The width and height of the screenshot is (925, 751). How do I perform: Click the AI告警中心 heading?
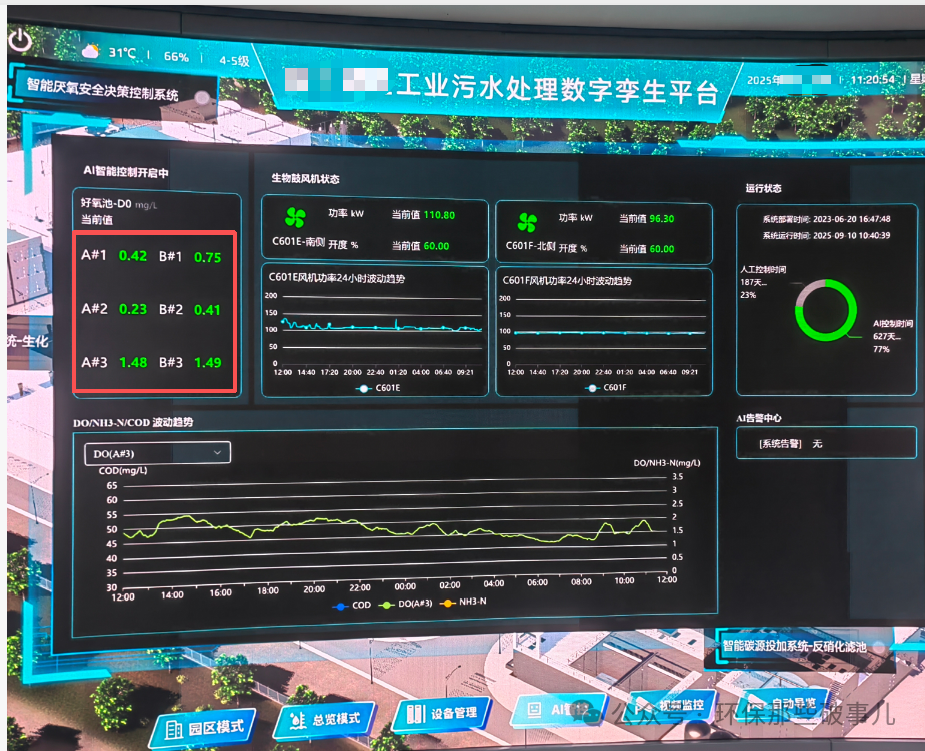tap(759, 418)
